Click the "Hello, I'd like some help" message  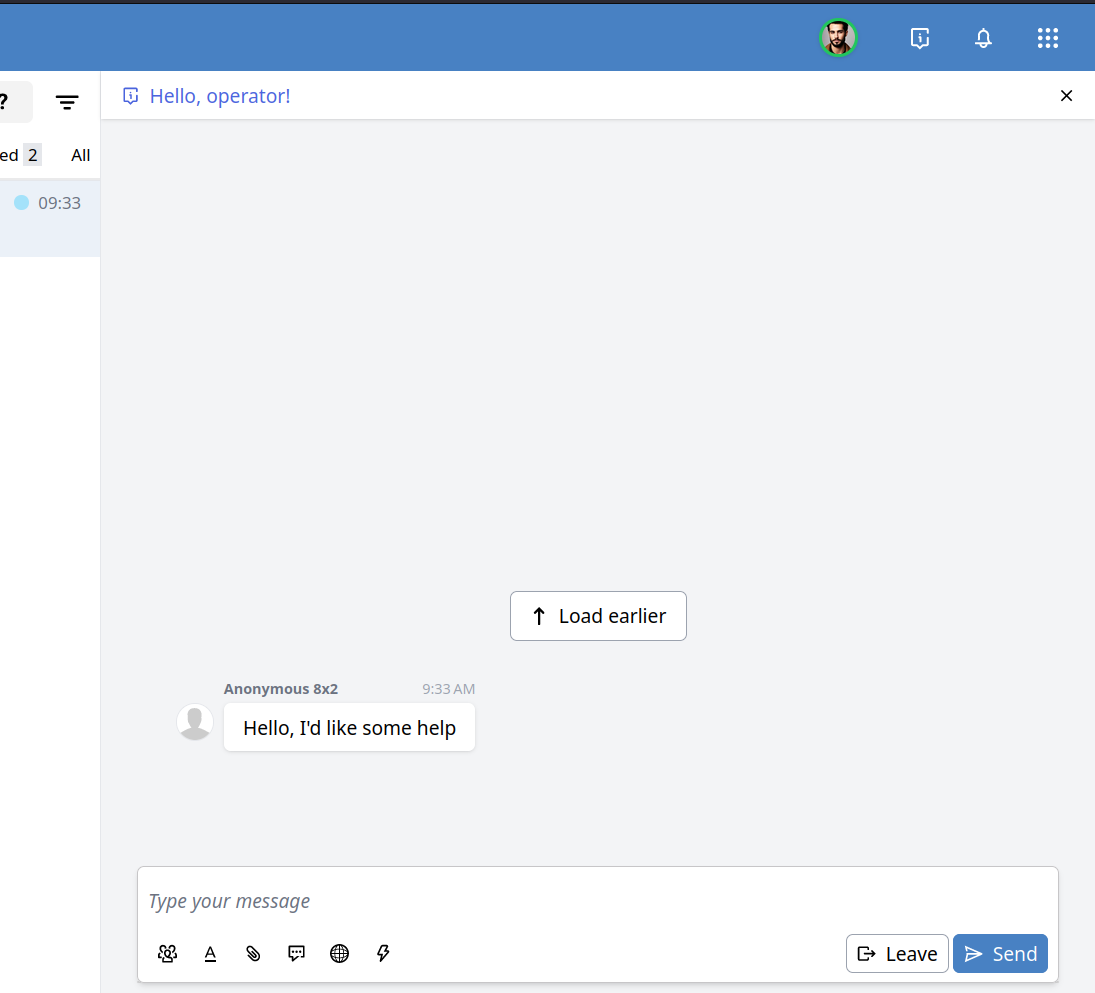349,728
